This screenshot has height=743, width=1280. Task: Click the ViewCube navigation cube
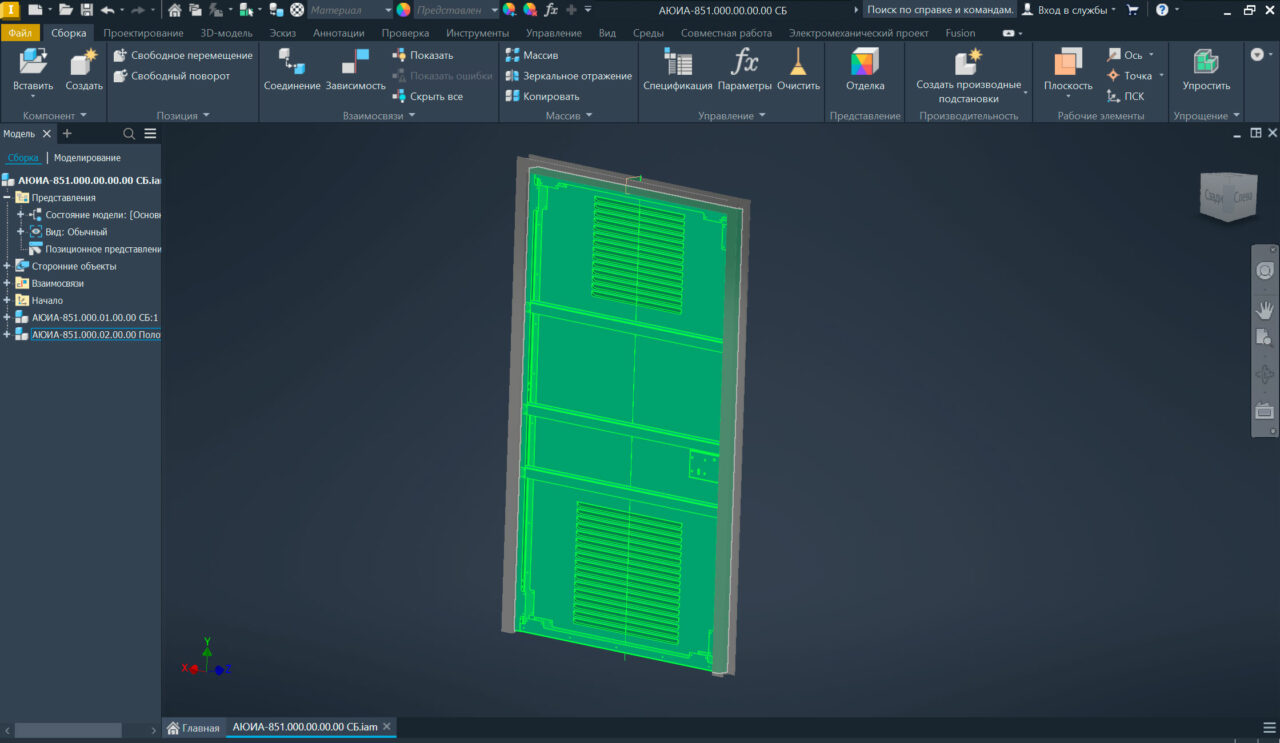coord(1228,197)
